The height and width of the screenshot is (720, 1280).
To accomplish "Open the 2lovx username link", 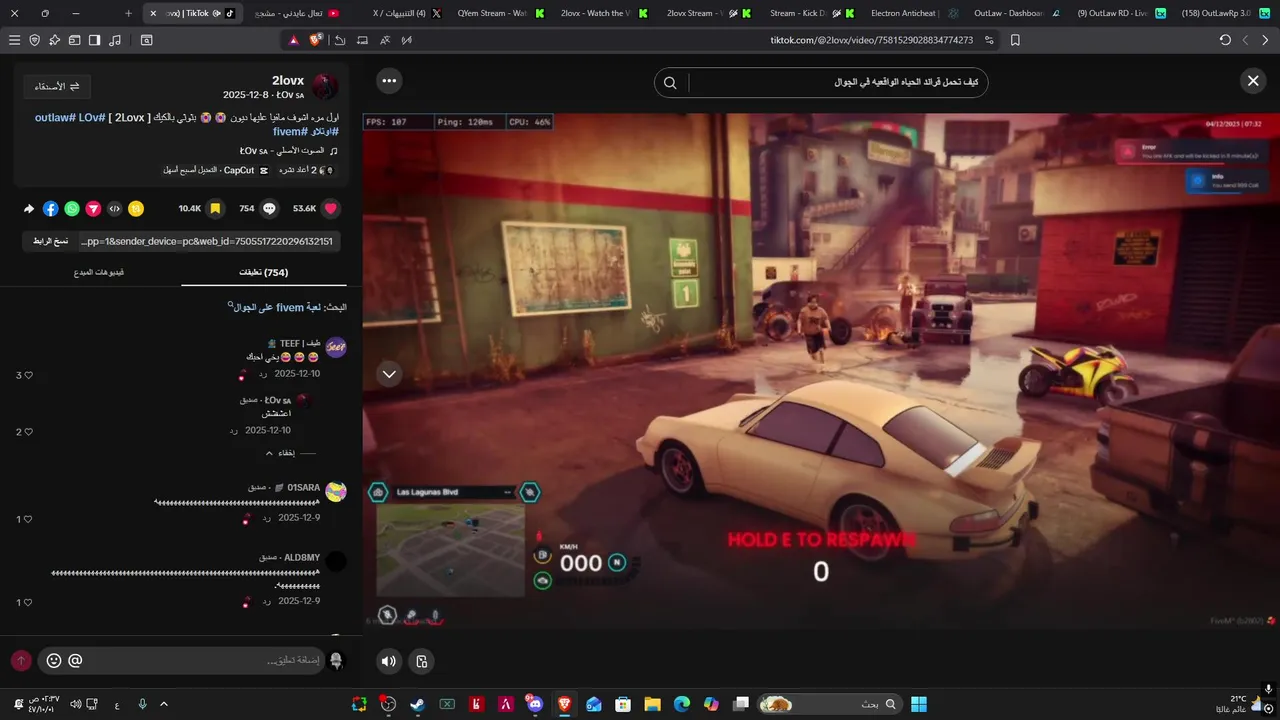I will pyautogui.click(x=288, y=80).
